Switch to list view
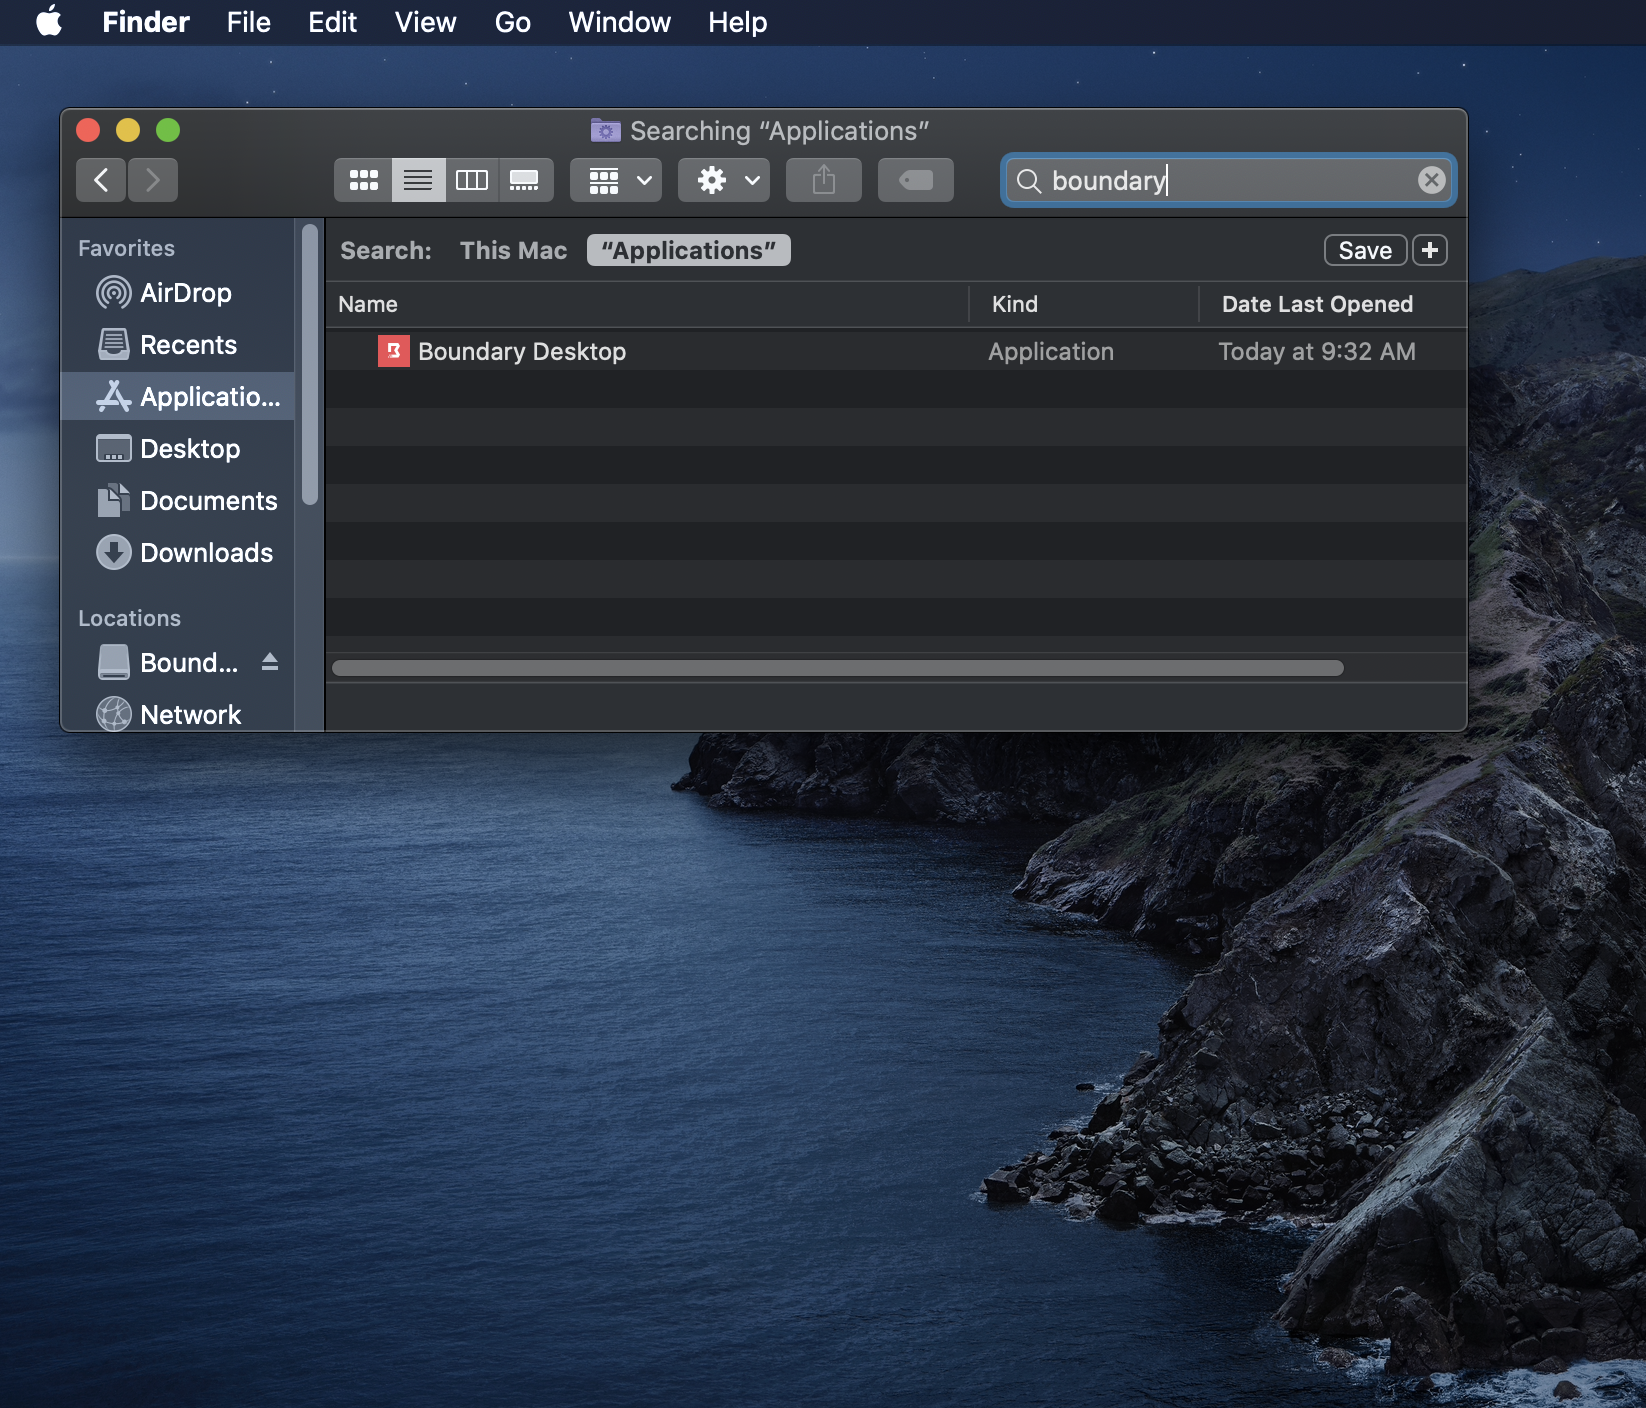 [x=418, y=180]
